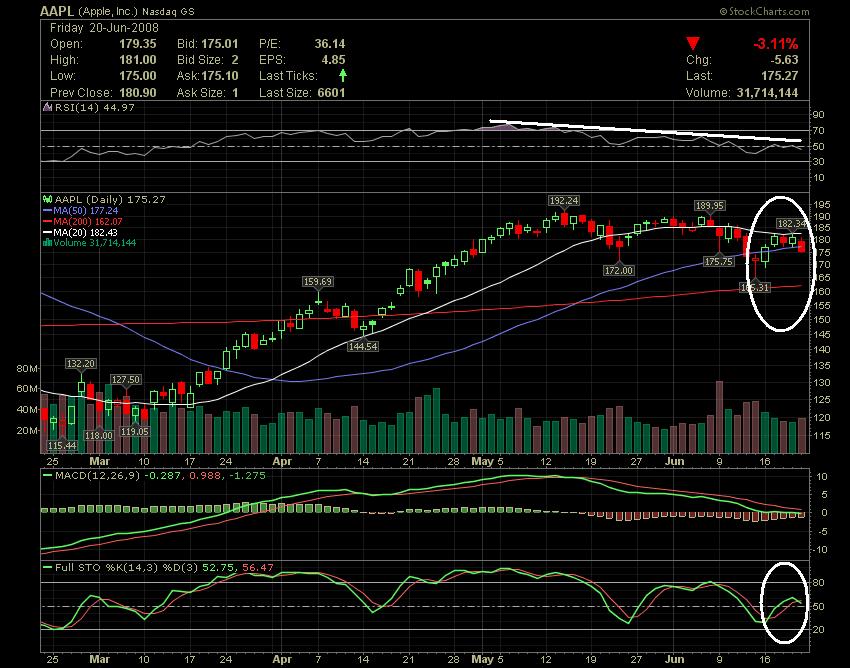Click the 189.95 price label
The height and width of the screenshot is (668, 850).
[x=710, y=205]
